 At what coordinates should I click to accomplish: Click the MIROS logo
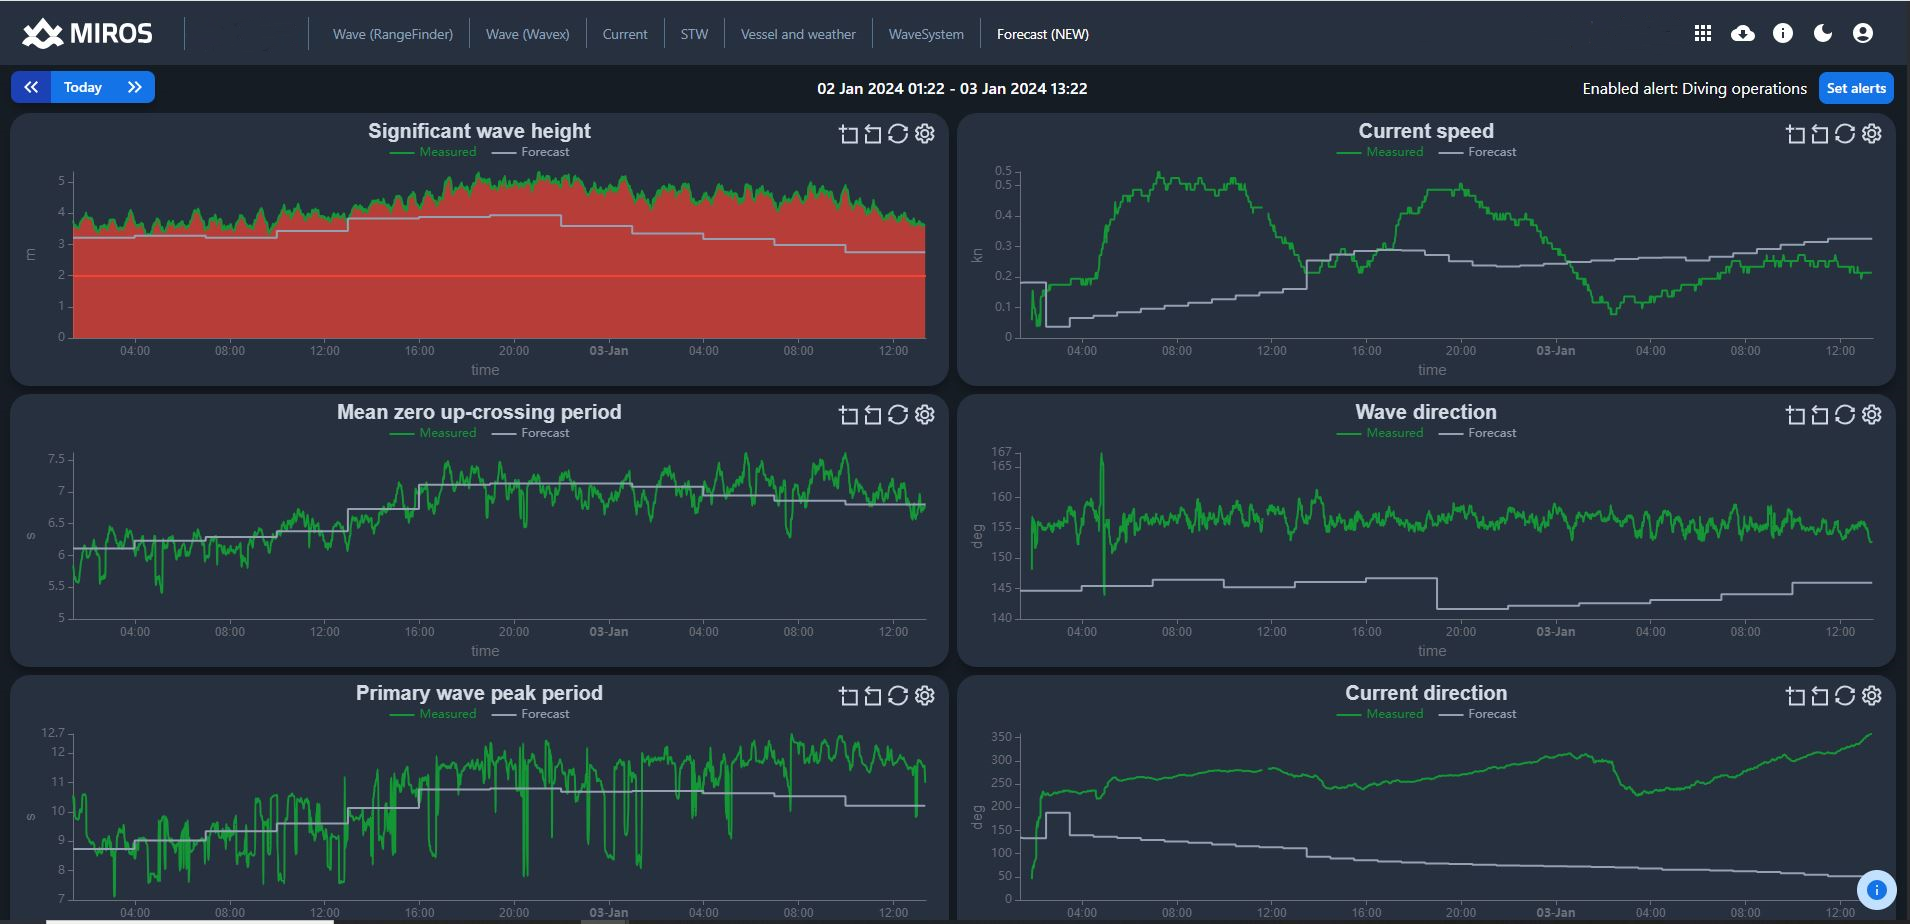pyautogui.click(x=88, y=33)
